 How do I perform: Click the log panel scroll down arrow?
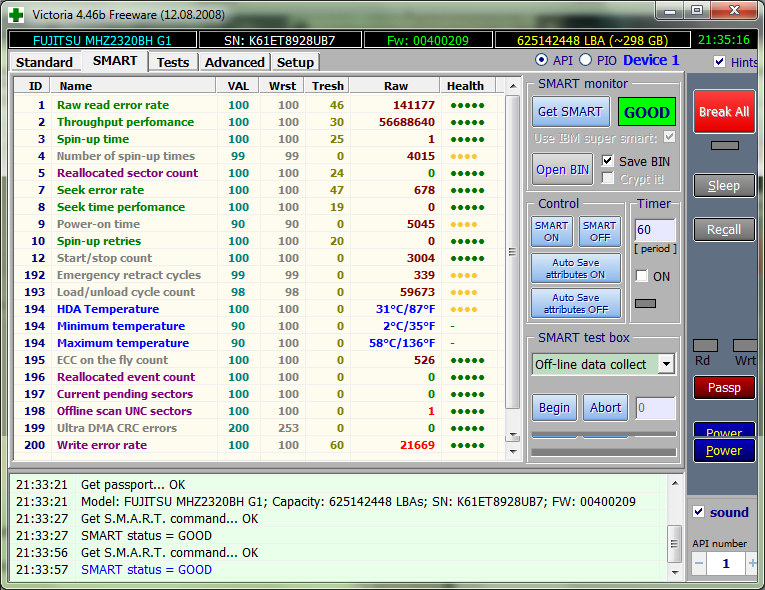[x=675, y=572]
